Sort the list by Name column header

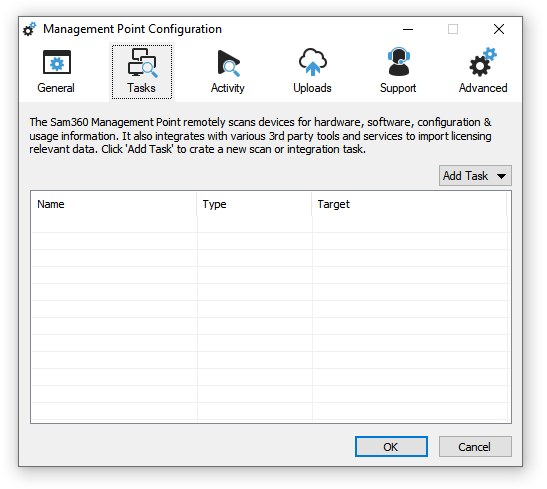click(x=114, y=204)
